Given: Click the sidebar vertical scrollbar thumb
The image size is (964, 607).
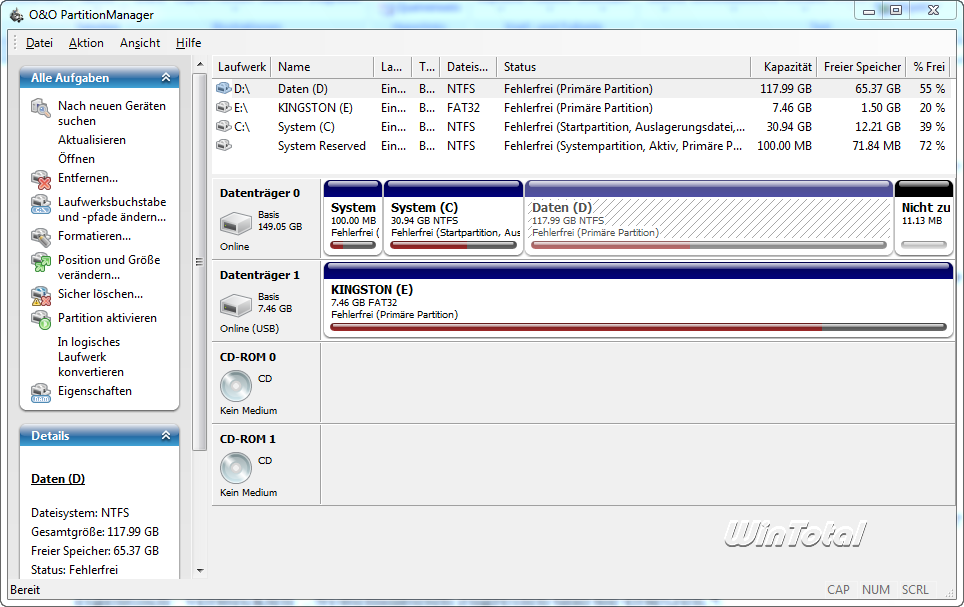Looking at the screenshot, I should pos(200,262).
